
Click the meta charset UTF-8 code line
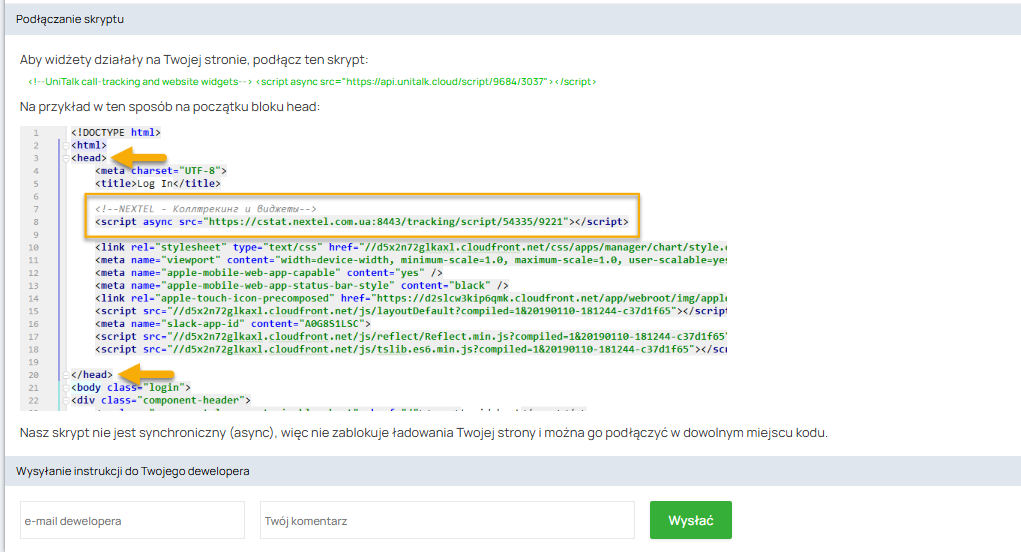tap(162, 171)
